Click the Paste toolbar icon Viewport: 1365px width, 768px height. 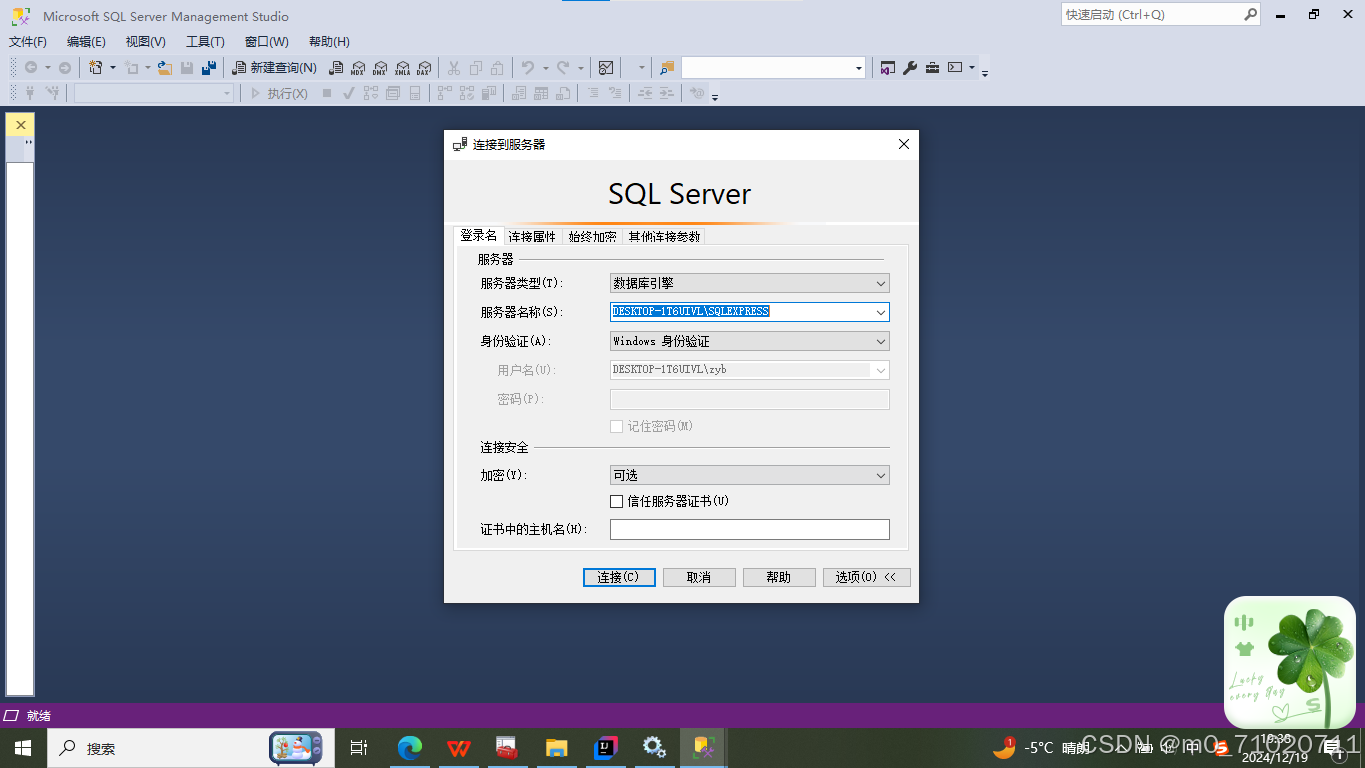pyautogui.click(x=498, y=68)
